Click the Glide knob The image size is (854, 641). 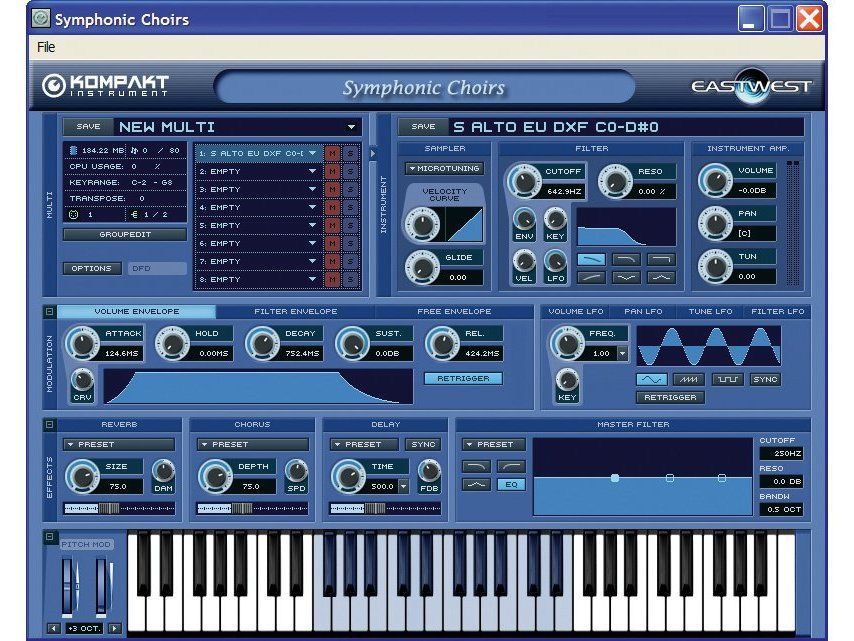[422, 267]
